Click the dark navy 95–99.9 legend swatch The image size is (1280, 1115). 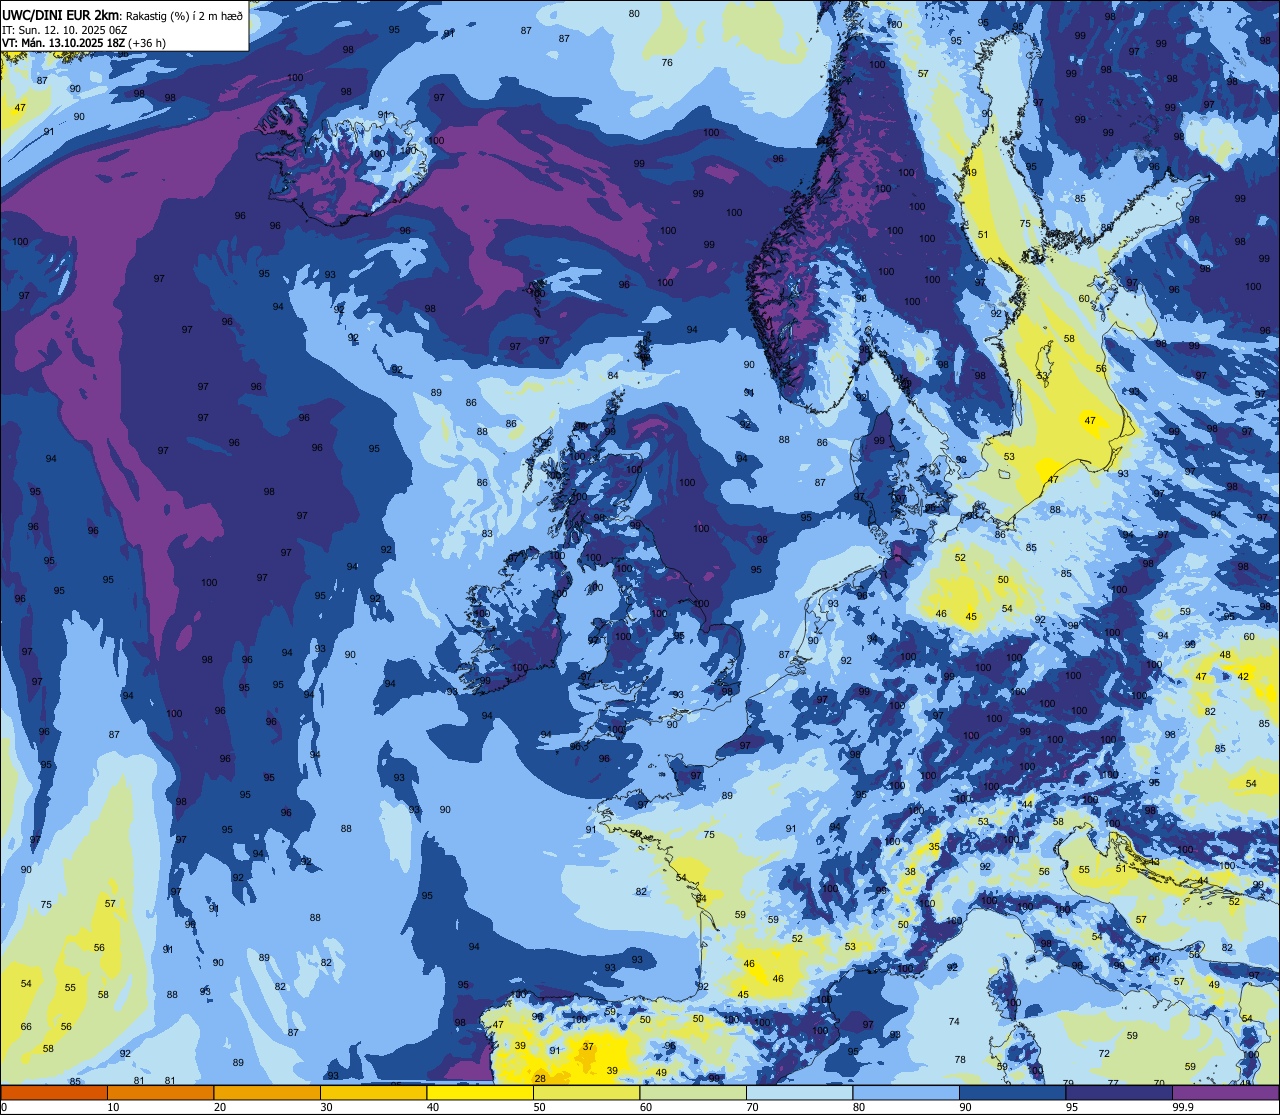(x=1119, y=1093)
